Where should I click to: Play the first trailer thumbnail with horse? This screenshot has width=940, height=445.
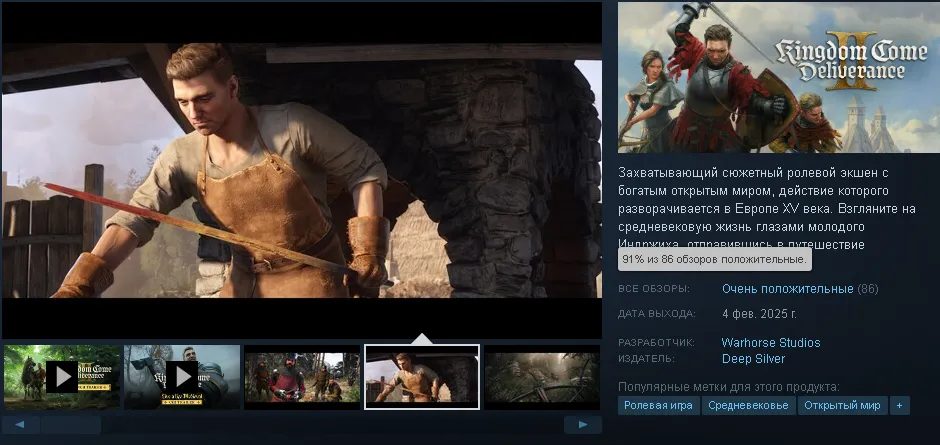(x=62, y=377)
